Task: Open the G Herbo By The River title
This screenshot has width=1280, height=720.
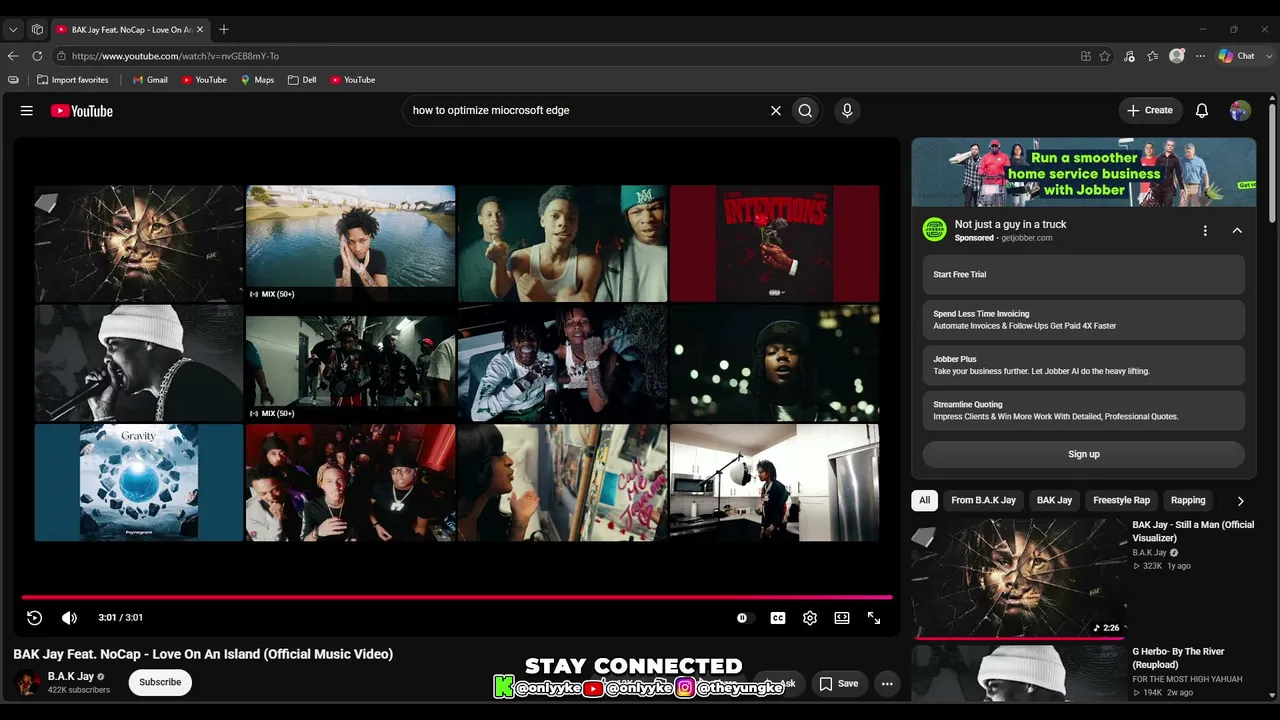Action: [x=1178, y=658]
